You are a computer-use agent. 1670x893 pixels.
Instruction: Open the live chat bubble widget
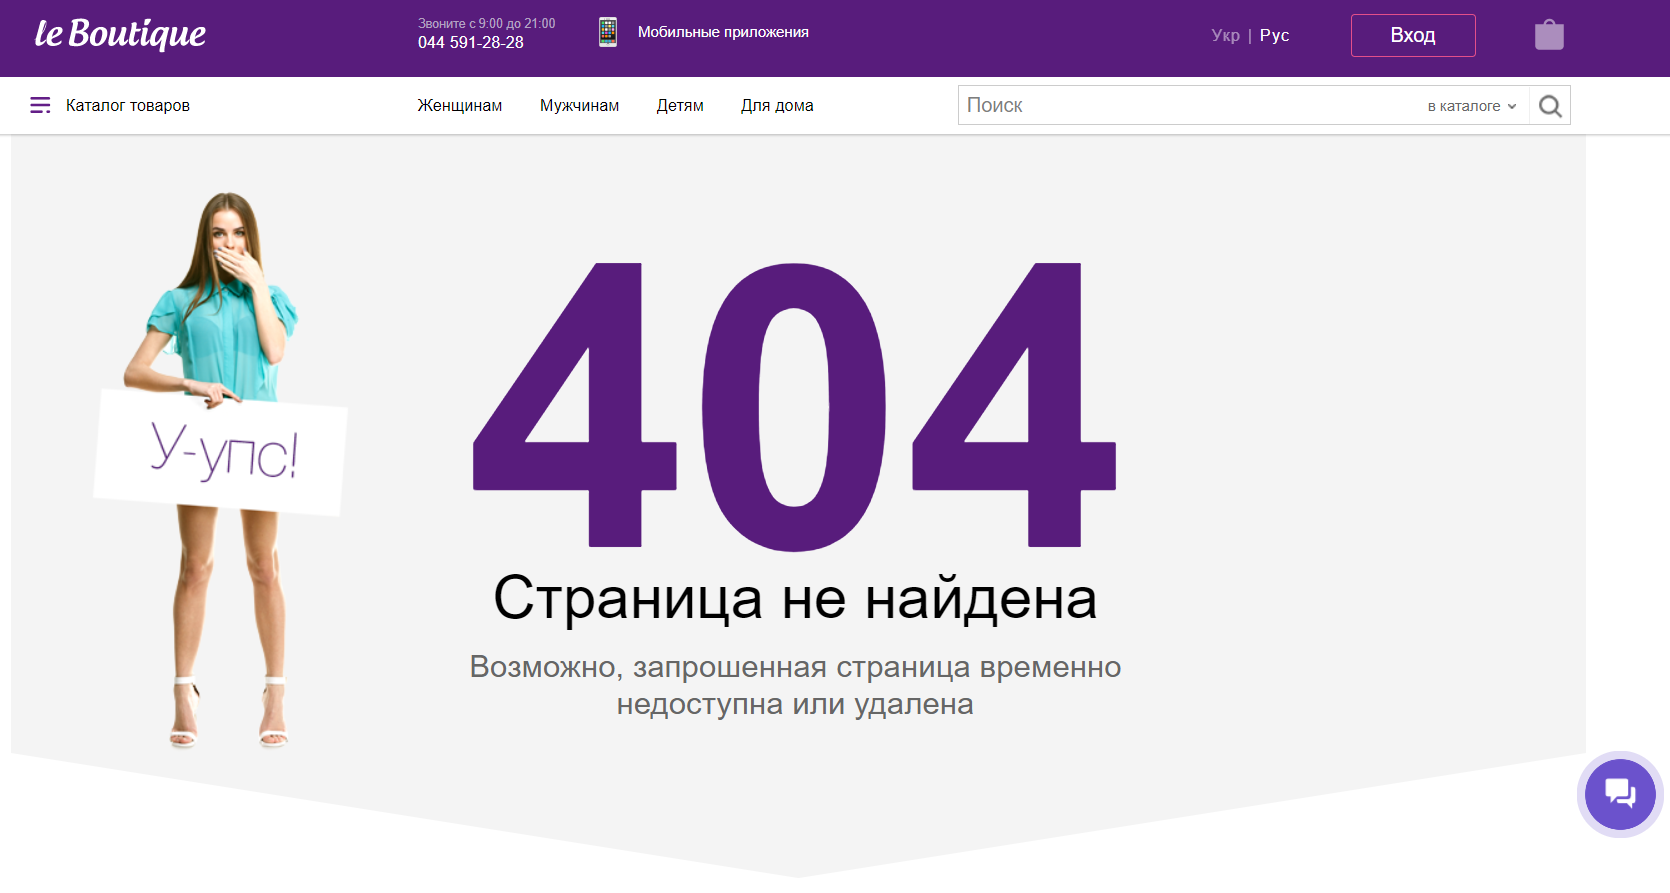[1620, 794]
